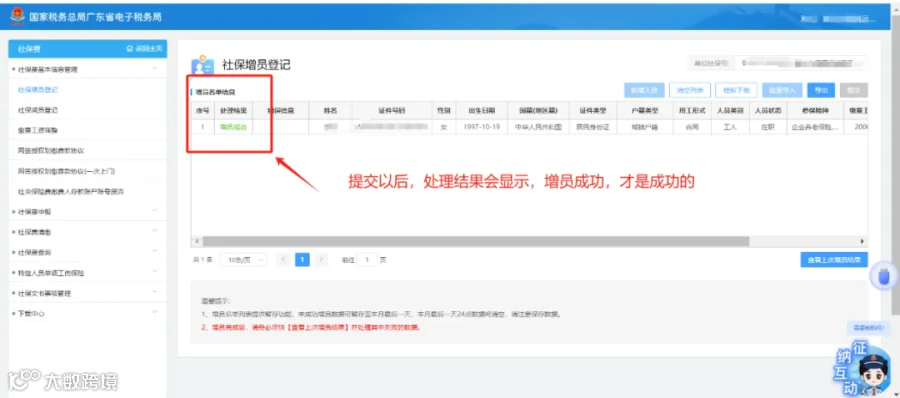Click page number 1 button

click(x=302, y=260)
